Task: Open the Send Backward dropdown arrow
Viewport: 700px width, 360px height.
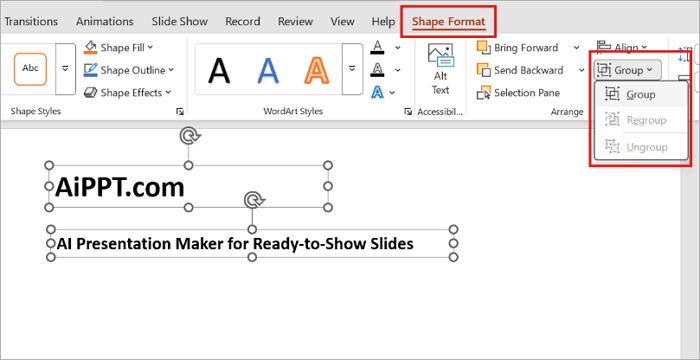Action: [582, 70]
